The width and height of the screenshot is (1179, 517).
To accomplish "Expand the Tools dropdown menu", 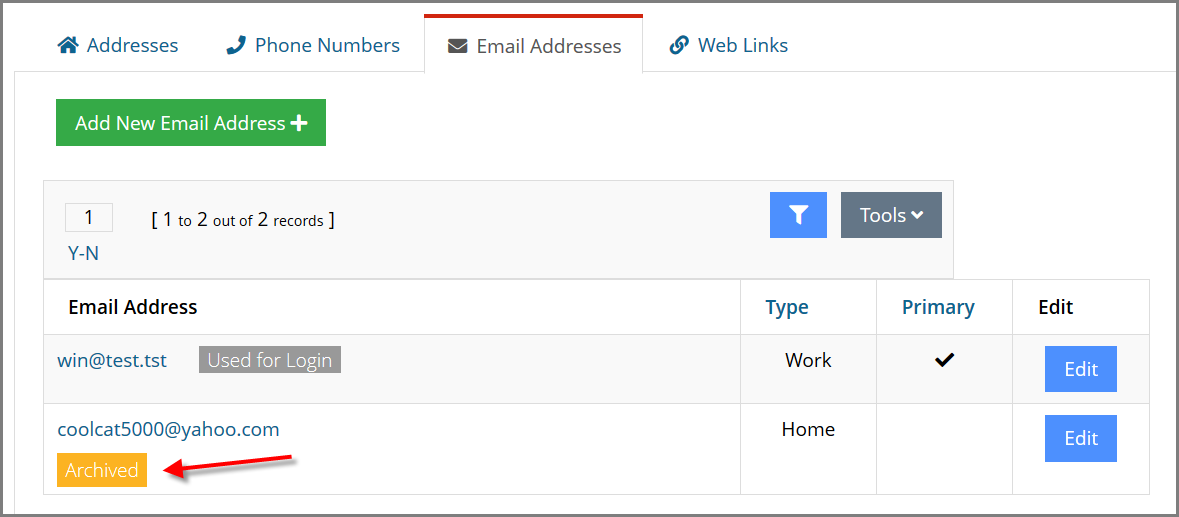I will click(891, 215).
